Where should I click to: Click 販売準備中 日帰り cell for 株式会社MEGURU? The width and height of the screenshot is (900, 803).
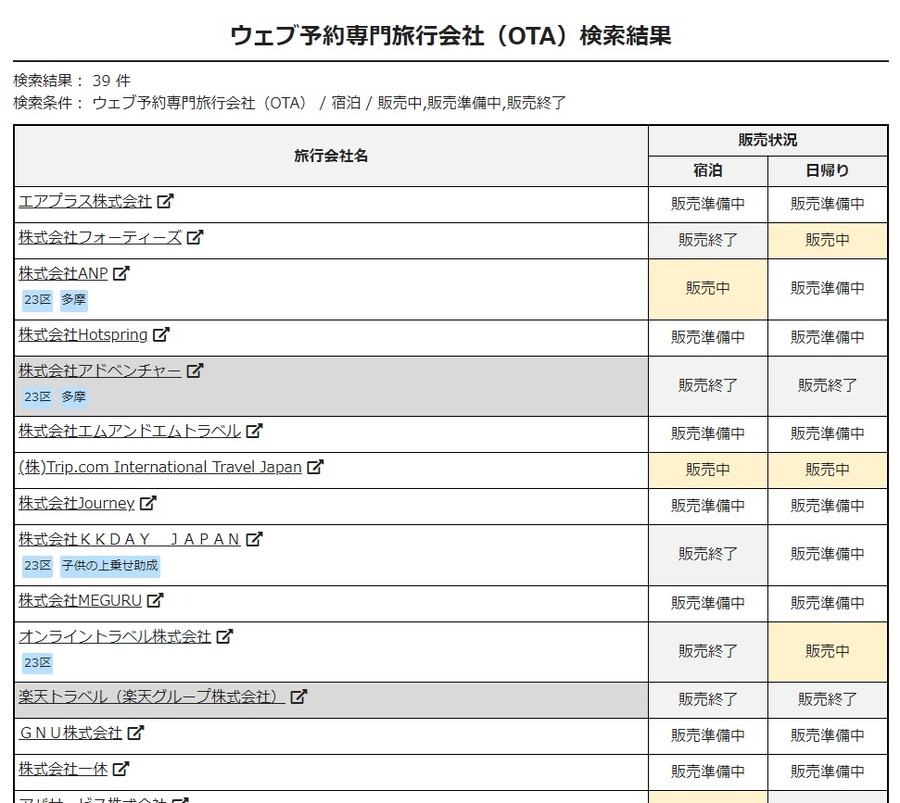[x=827, y=603]
